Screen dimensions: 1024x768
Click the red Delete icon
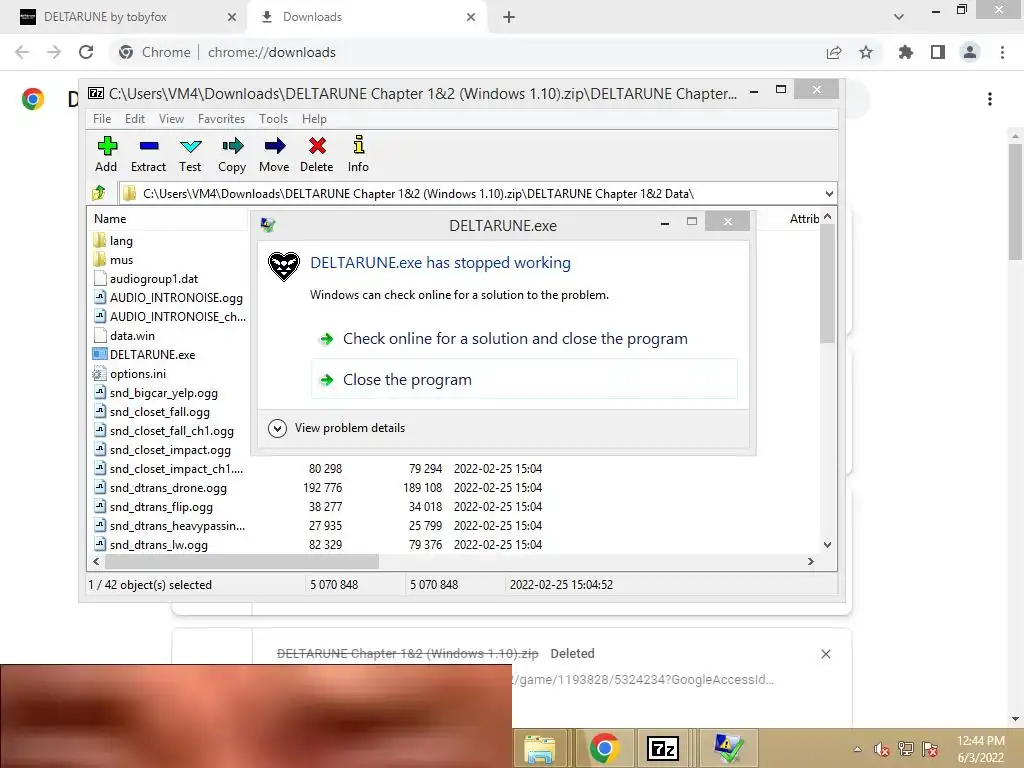point(317,146)
